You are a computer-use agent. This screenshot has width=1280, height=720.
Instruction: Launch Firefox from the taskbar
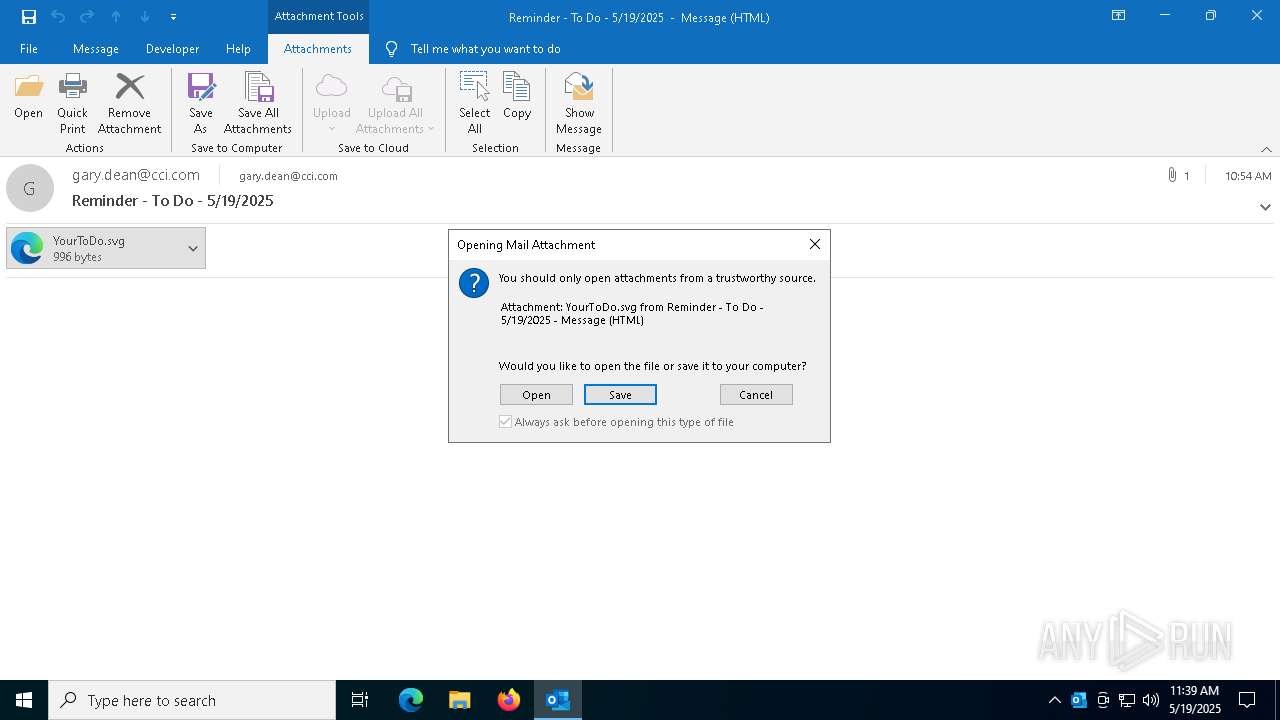tap(509, 700)
